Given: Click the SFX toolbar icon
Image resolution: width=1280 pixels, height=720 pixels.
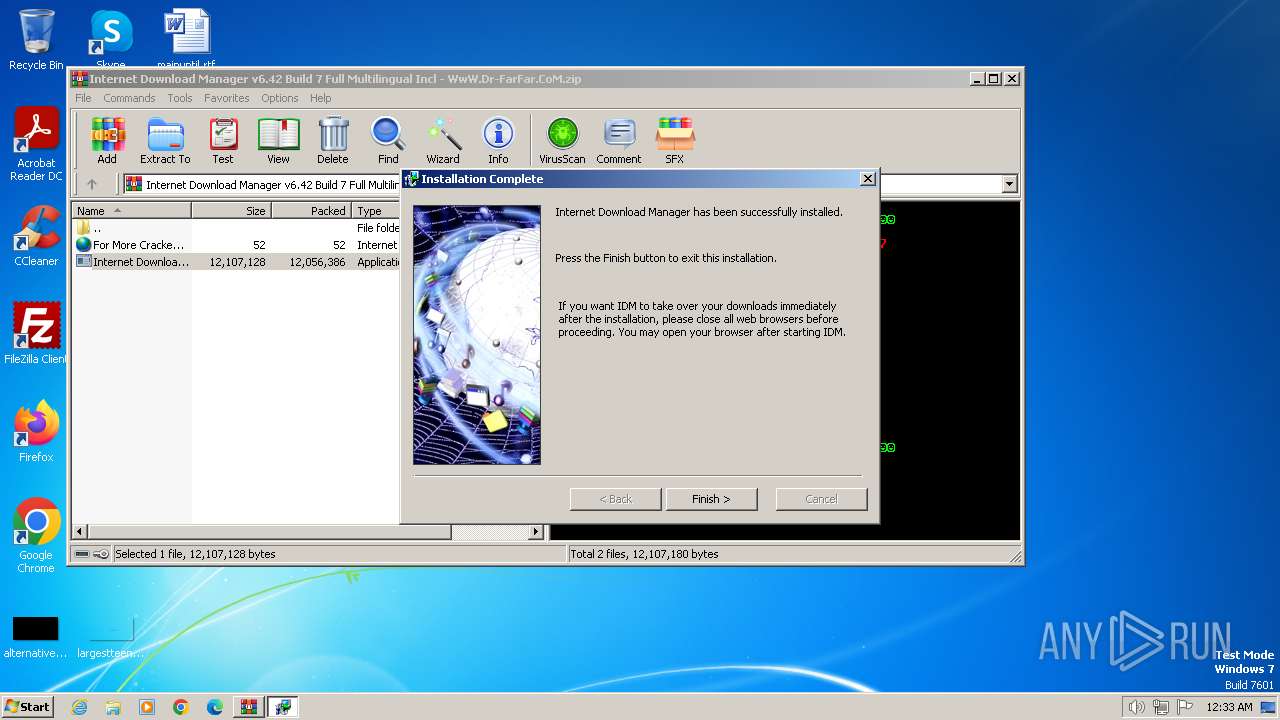Looking at the screenshot, I should coord(675,141).
